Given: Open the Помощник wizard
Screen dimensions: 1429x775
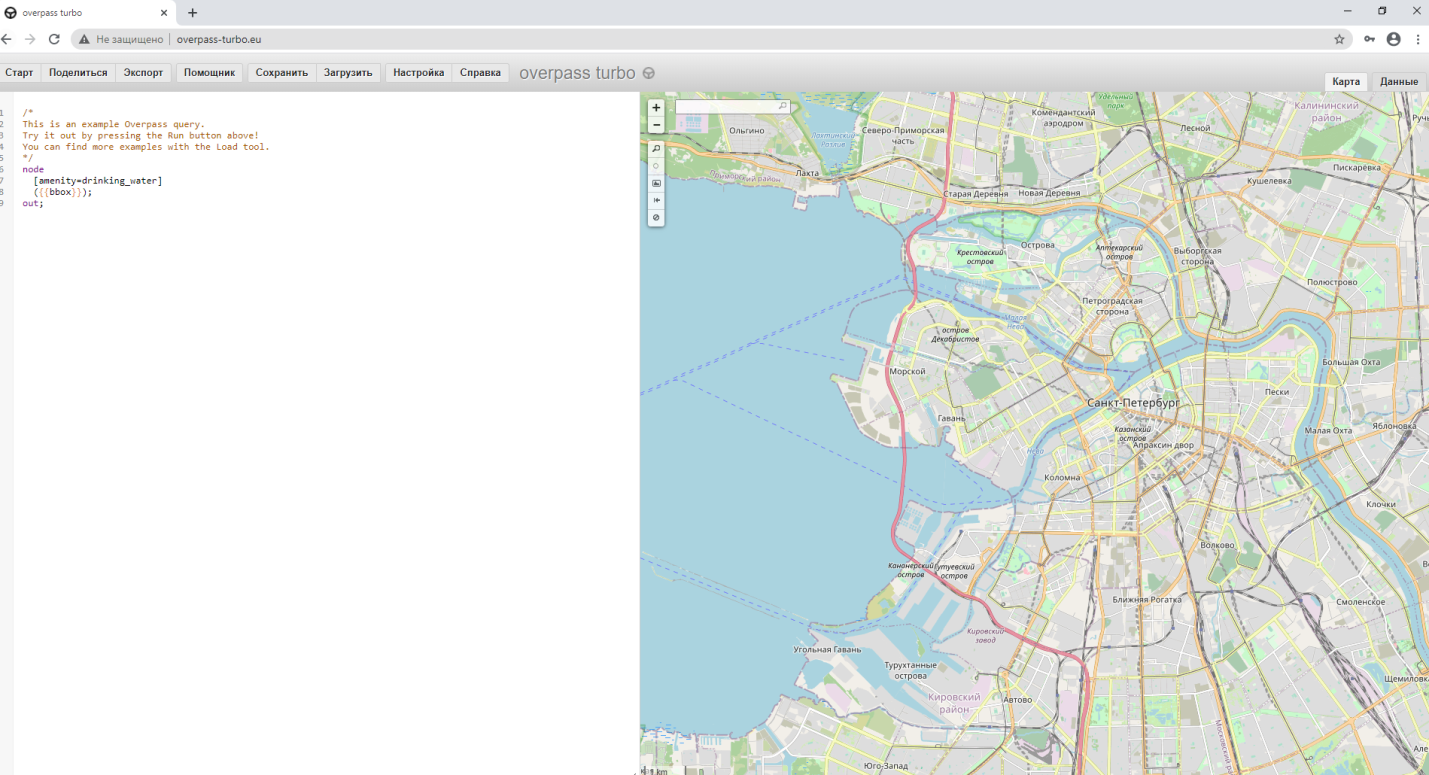Looking at the screenshot, I should click(x=209, y=73).
